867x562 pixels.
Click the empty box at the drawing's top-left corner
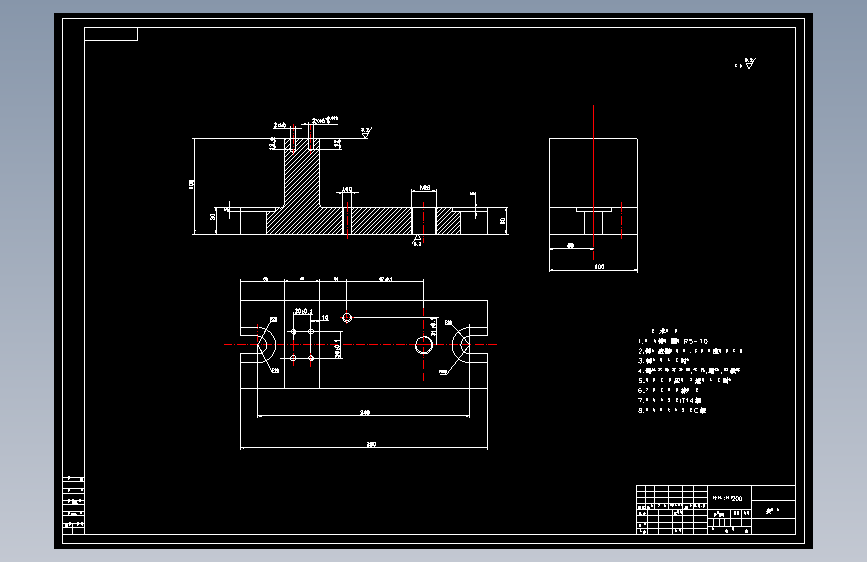click(111, 34)
